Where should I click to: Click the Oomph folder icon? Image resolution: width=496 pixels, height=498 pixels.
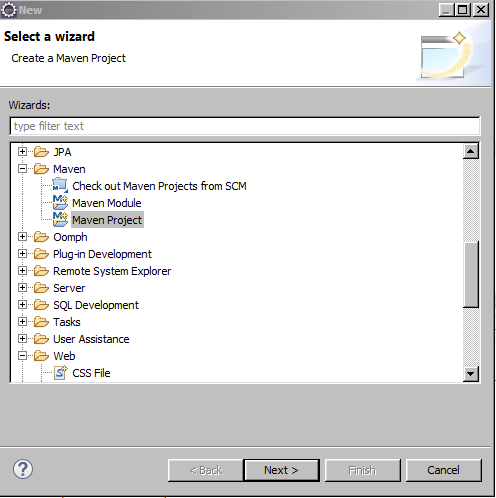pos(41,237)
